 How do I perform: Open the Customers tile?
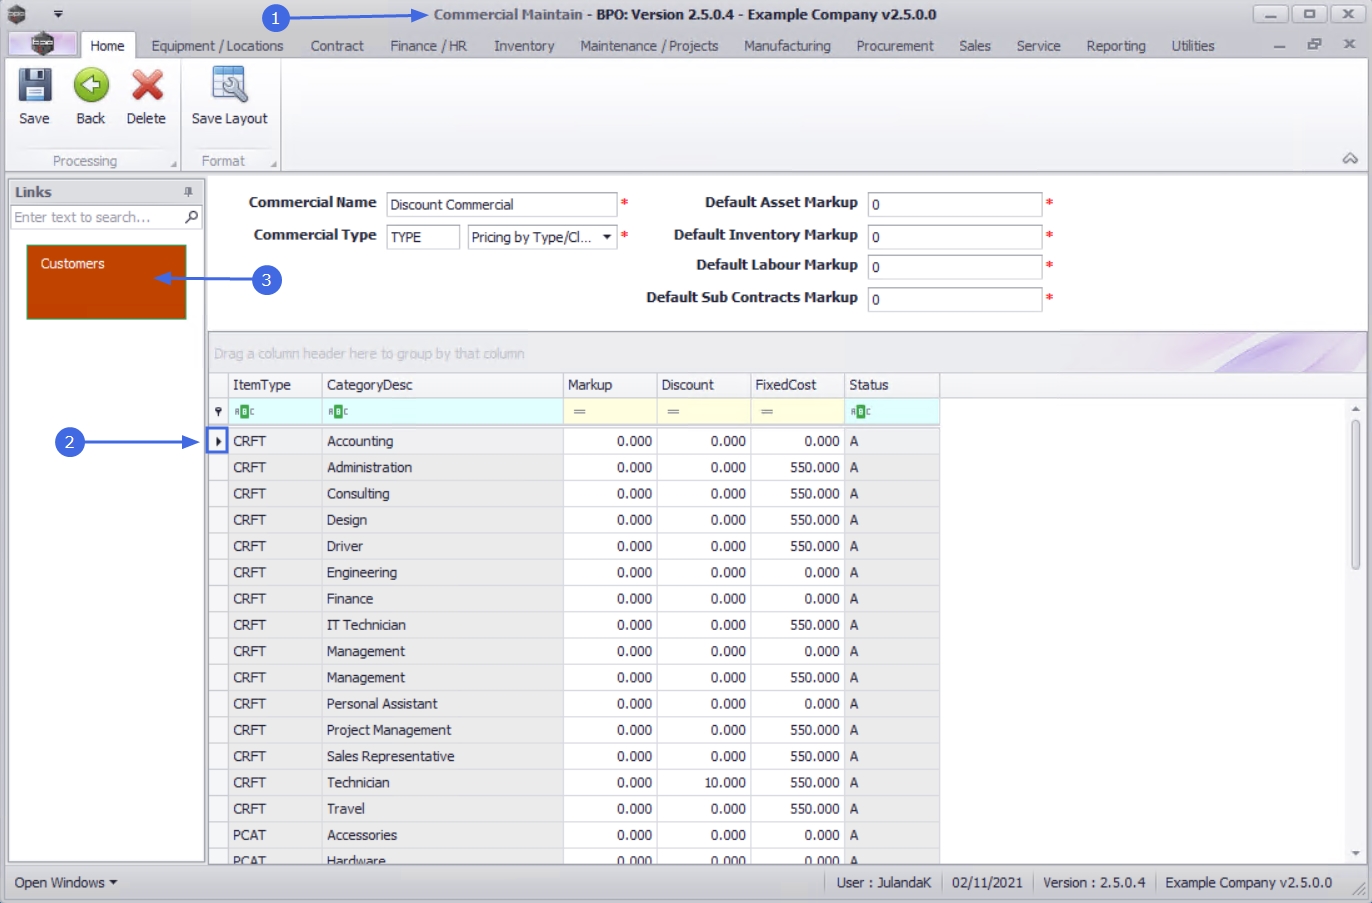[x=106, y=282]
